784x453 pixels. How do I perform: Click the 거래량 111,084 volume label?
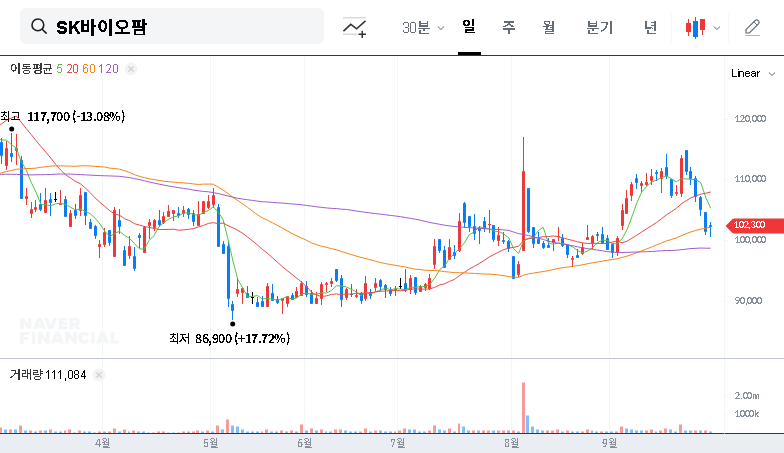(x=48, y=374)
